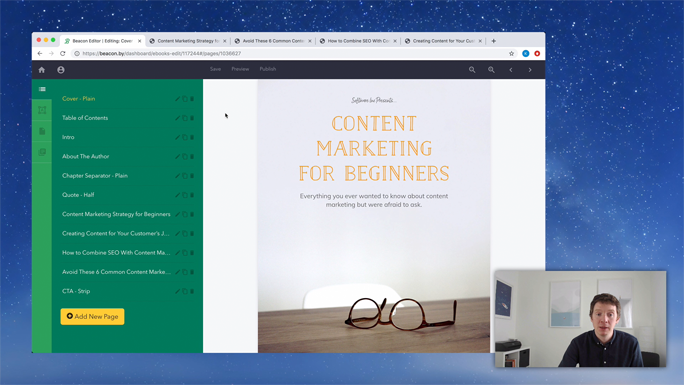The height and width of the screenshot is (385, 684).
Task: Duplicate the Creating Content for Your Customer's page
Action: 185,234
